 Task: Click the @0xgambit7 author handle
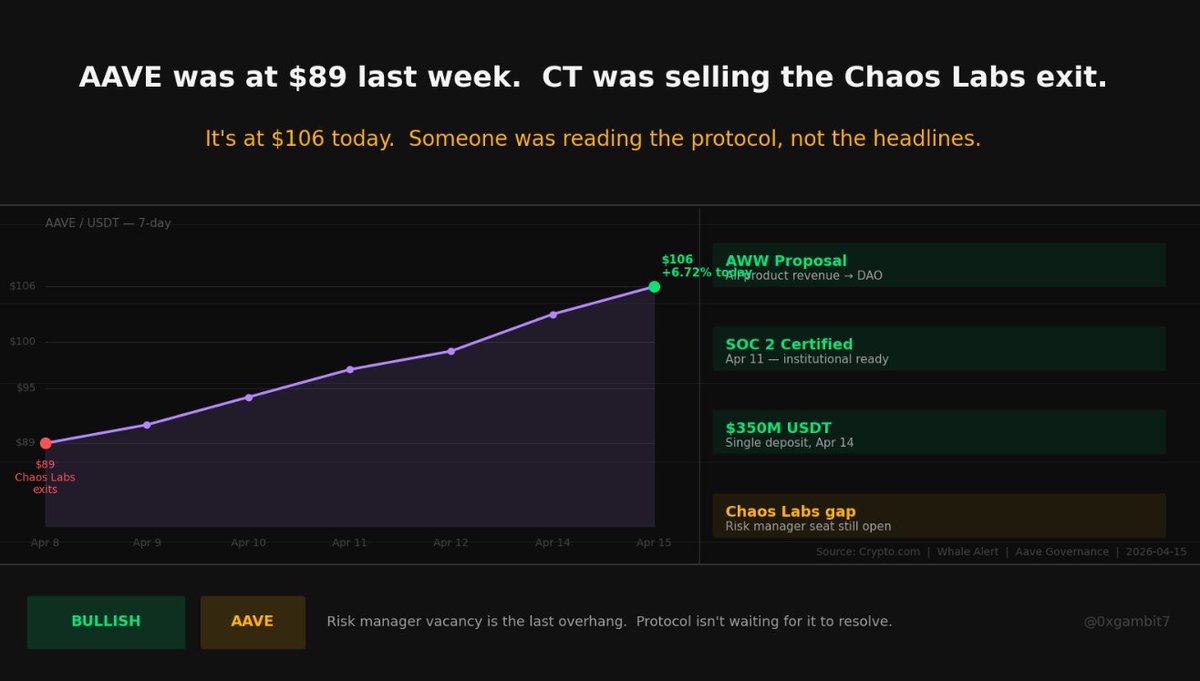tap(1126, 622)
